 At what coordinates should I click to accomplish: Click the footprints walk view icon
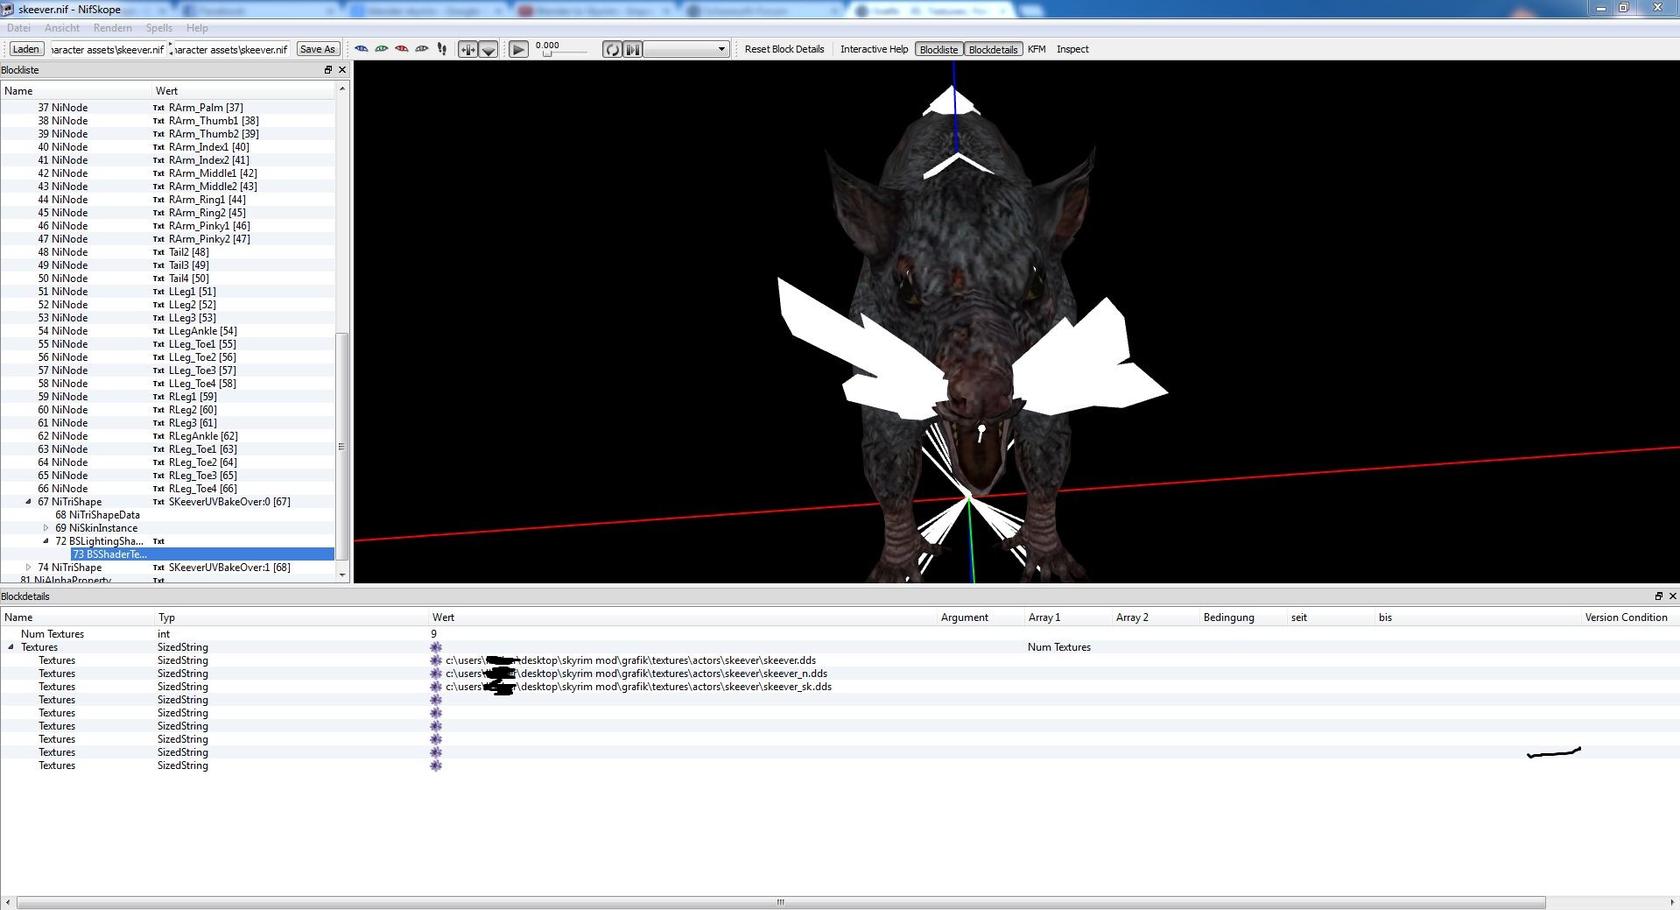tap(442, 49)
